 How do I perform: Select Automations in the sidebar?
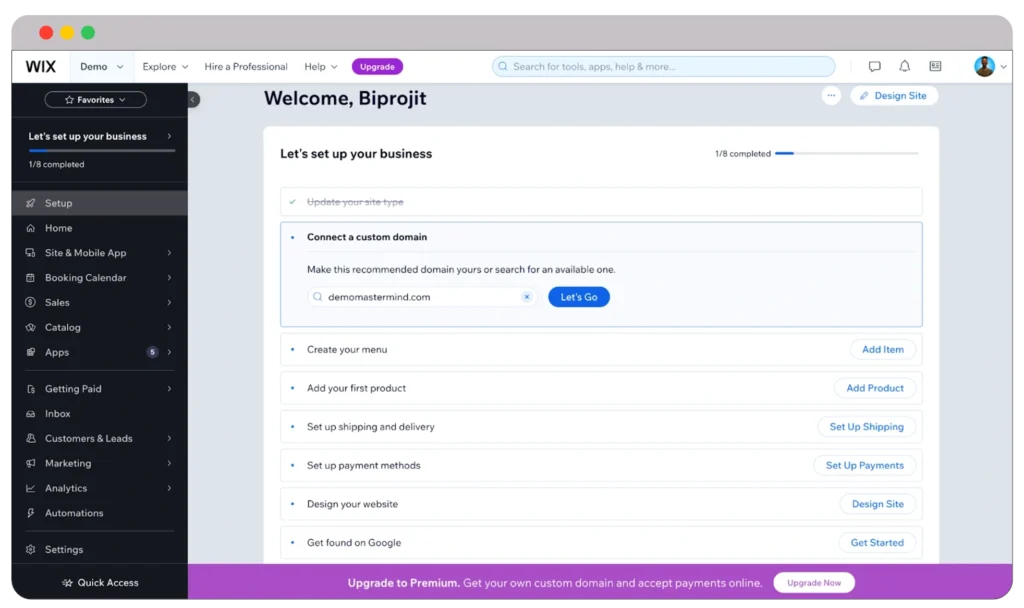point(74,513)
